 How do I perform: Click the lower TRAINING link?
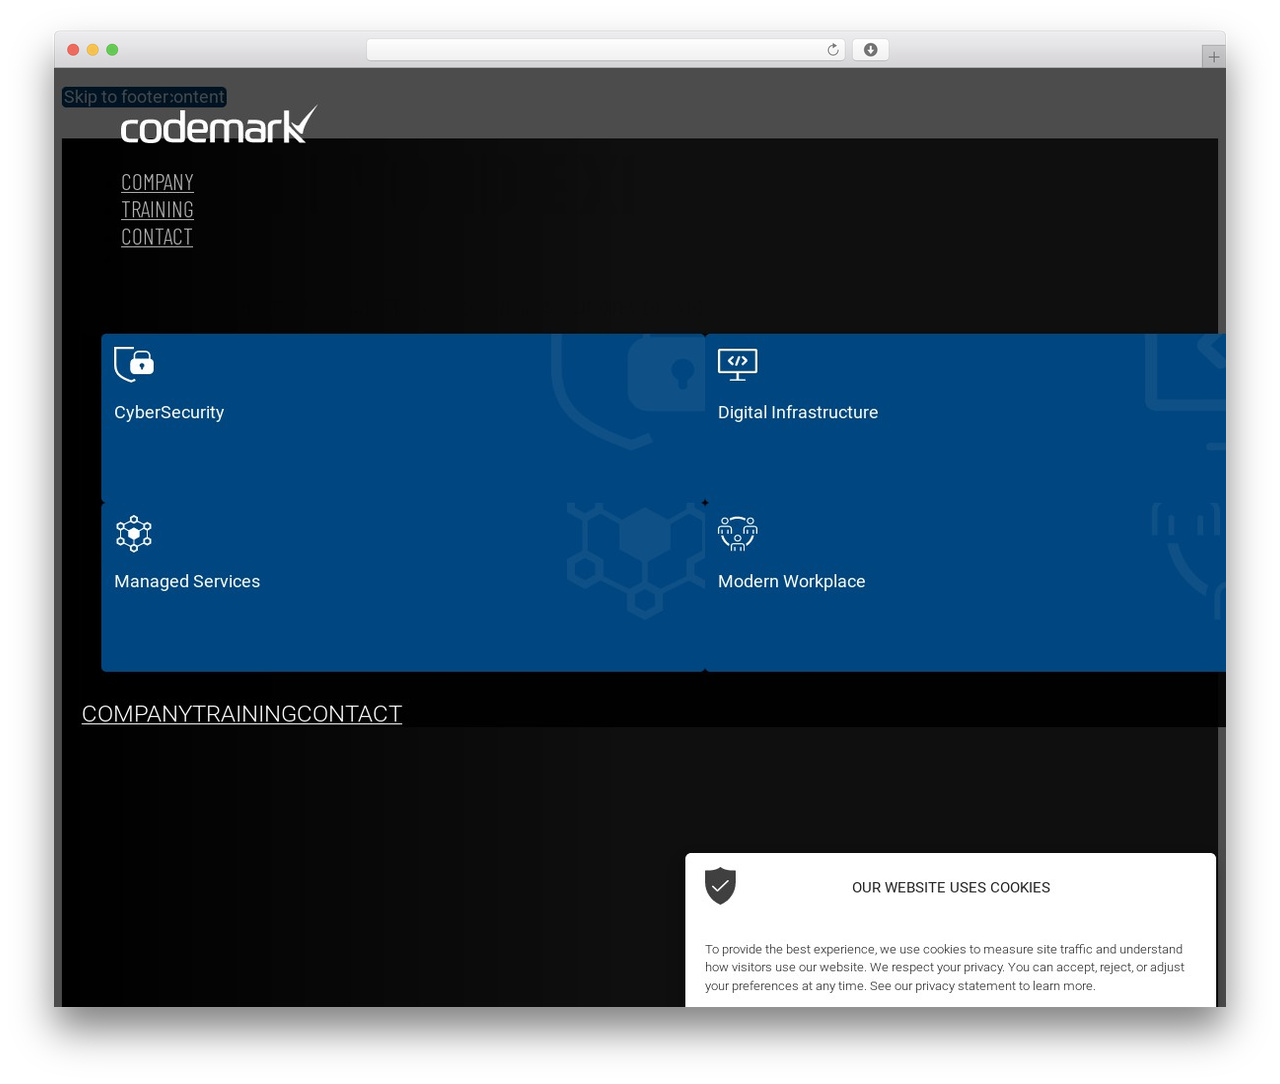244,714
